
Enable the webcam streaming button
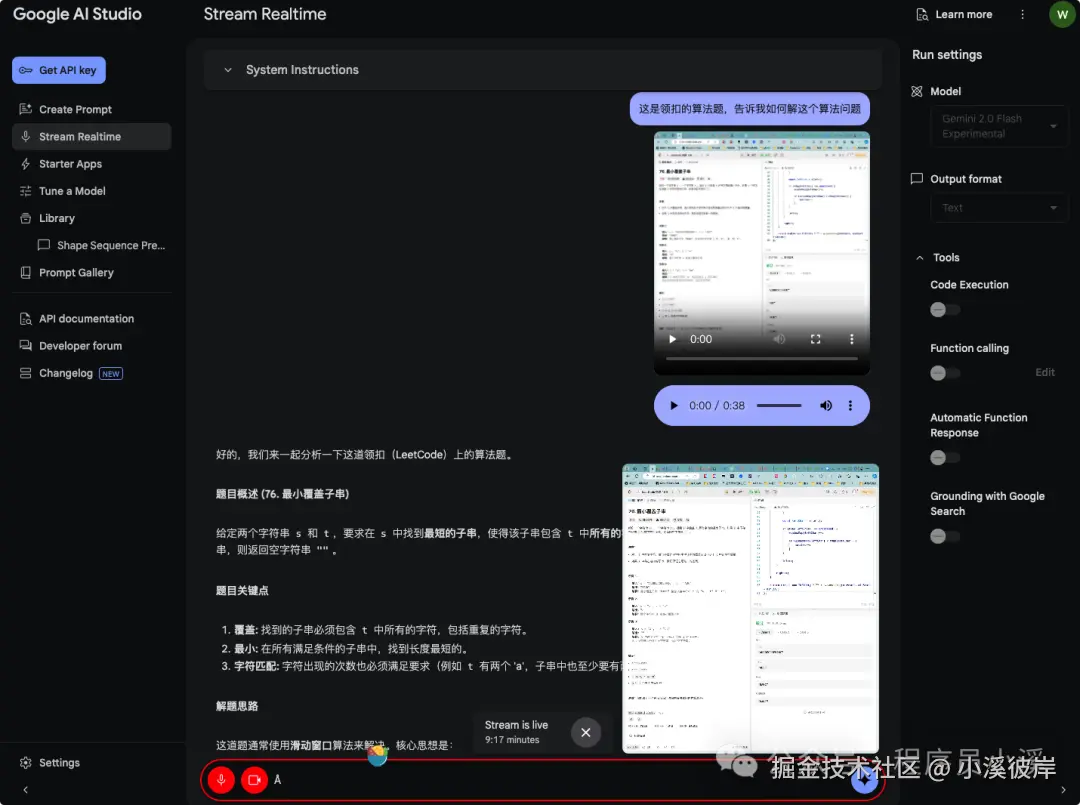tap(254, 779)
